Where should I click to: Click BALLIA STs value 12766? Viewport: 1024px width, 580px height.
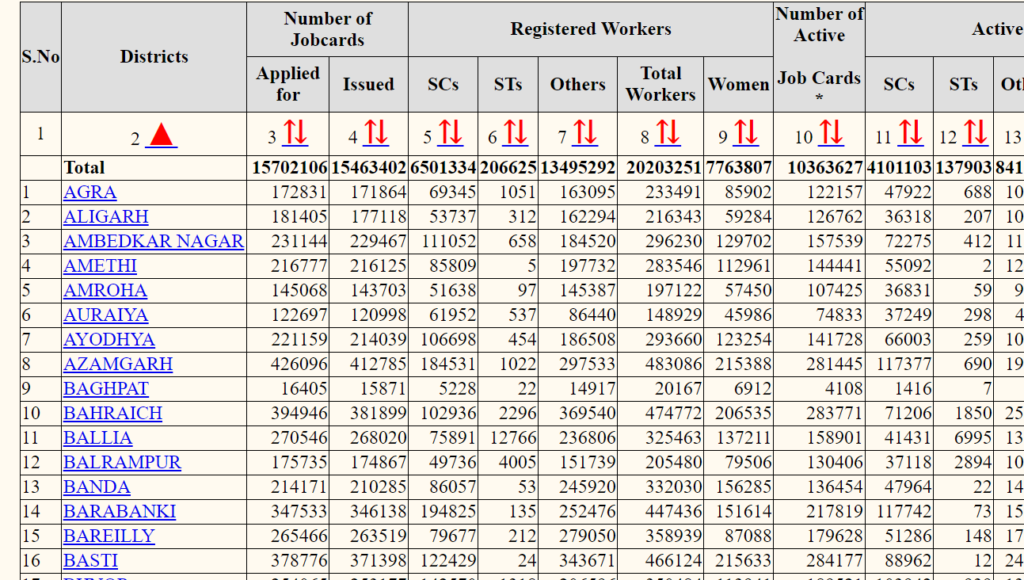(513, 438)
